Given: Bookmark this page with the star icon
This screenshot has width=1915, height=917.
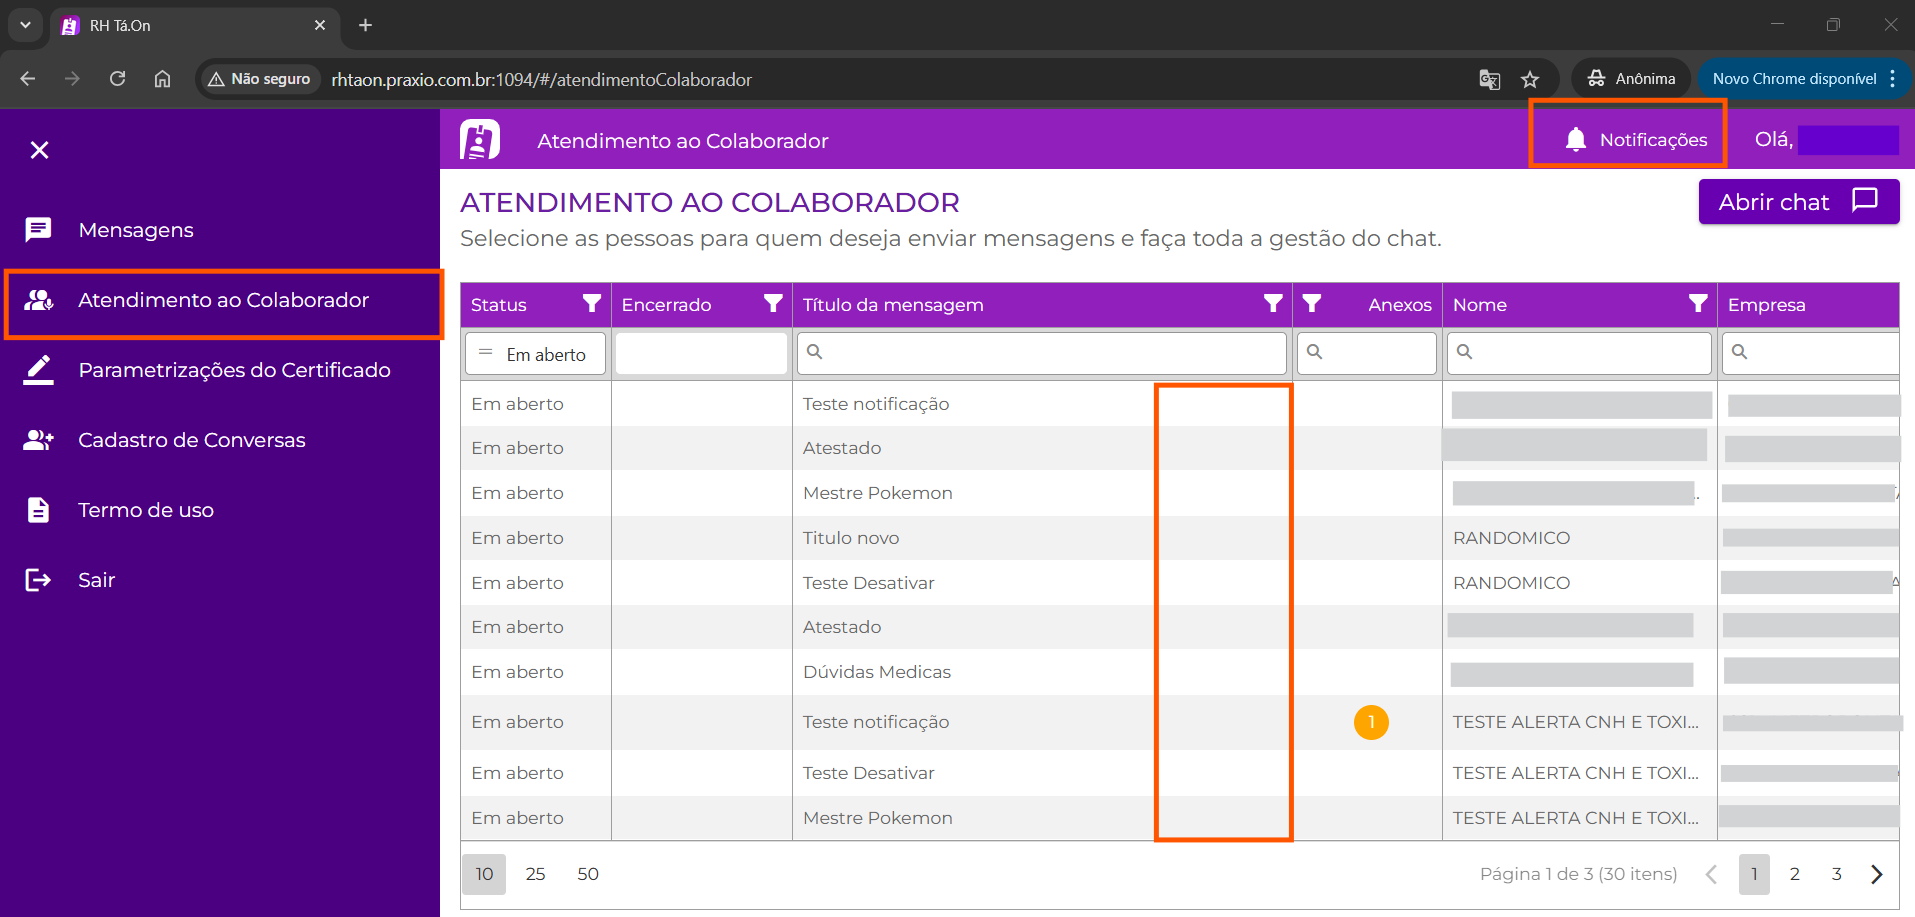Looking at the screenshot, I should [x=1530, y=79].
